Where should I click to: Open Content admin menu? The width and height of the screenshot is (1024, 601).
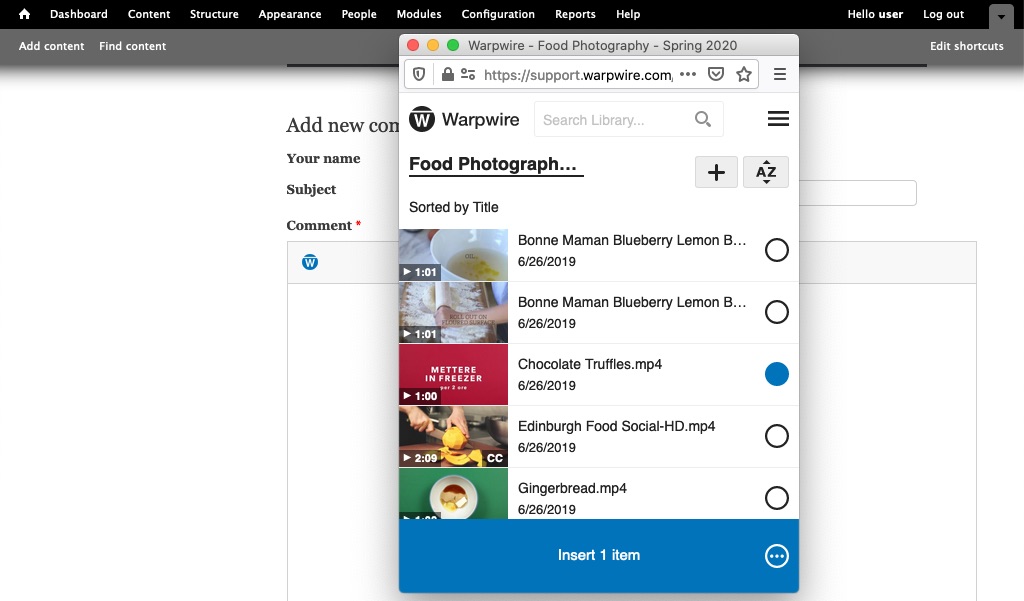(x=149, y=14)
